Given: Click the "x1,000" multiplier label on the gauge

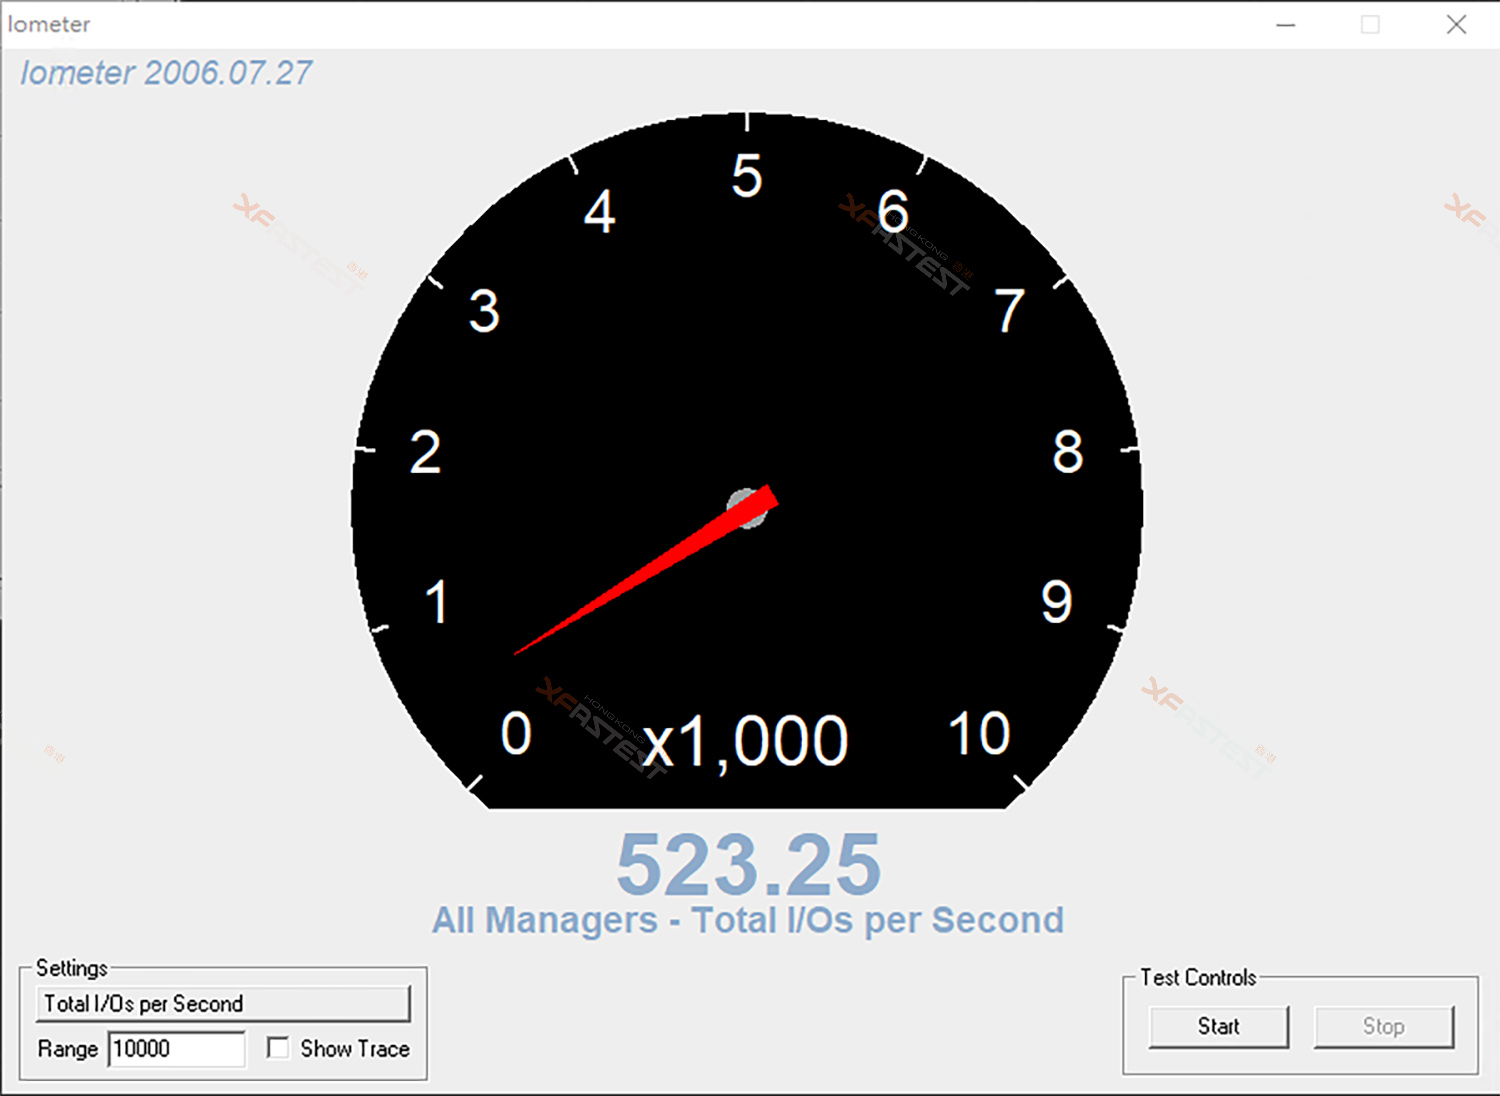Looking at the screenshot, I should pyautogui.click(x=745, y=741).
